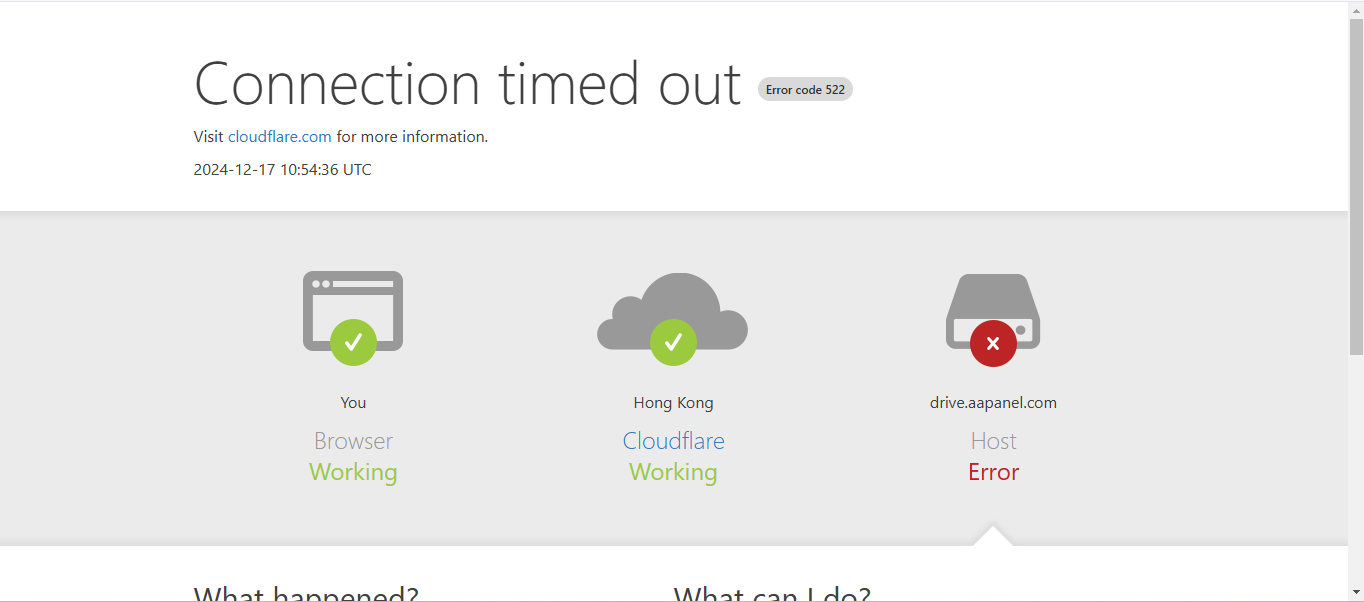1364x602 pixels.
Task: Click the Hong Kong location label
Action: click(x=673, y=402)
